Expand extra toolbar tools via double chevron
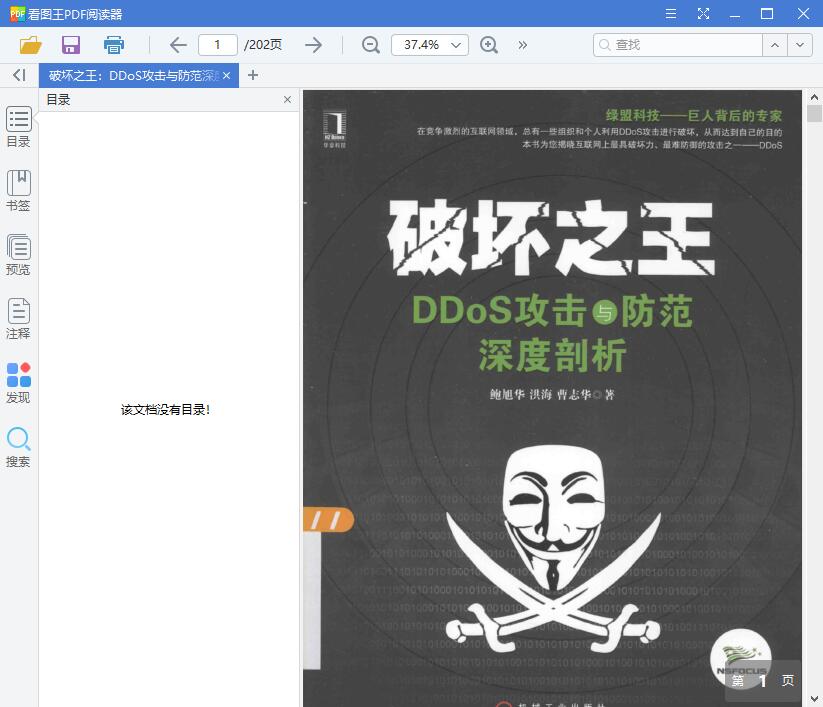The image size is (823, 707). click(x=519, y=45)
